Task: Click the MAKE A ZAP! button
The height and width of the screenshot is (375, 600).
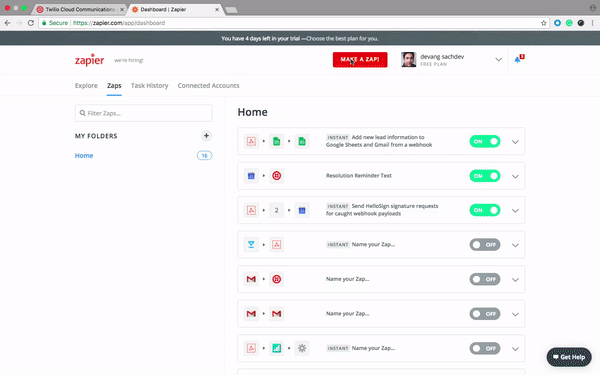Action: click(x=360, y=60)
